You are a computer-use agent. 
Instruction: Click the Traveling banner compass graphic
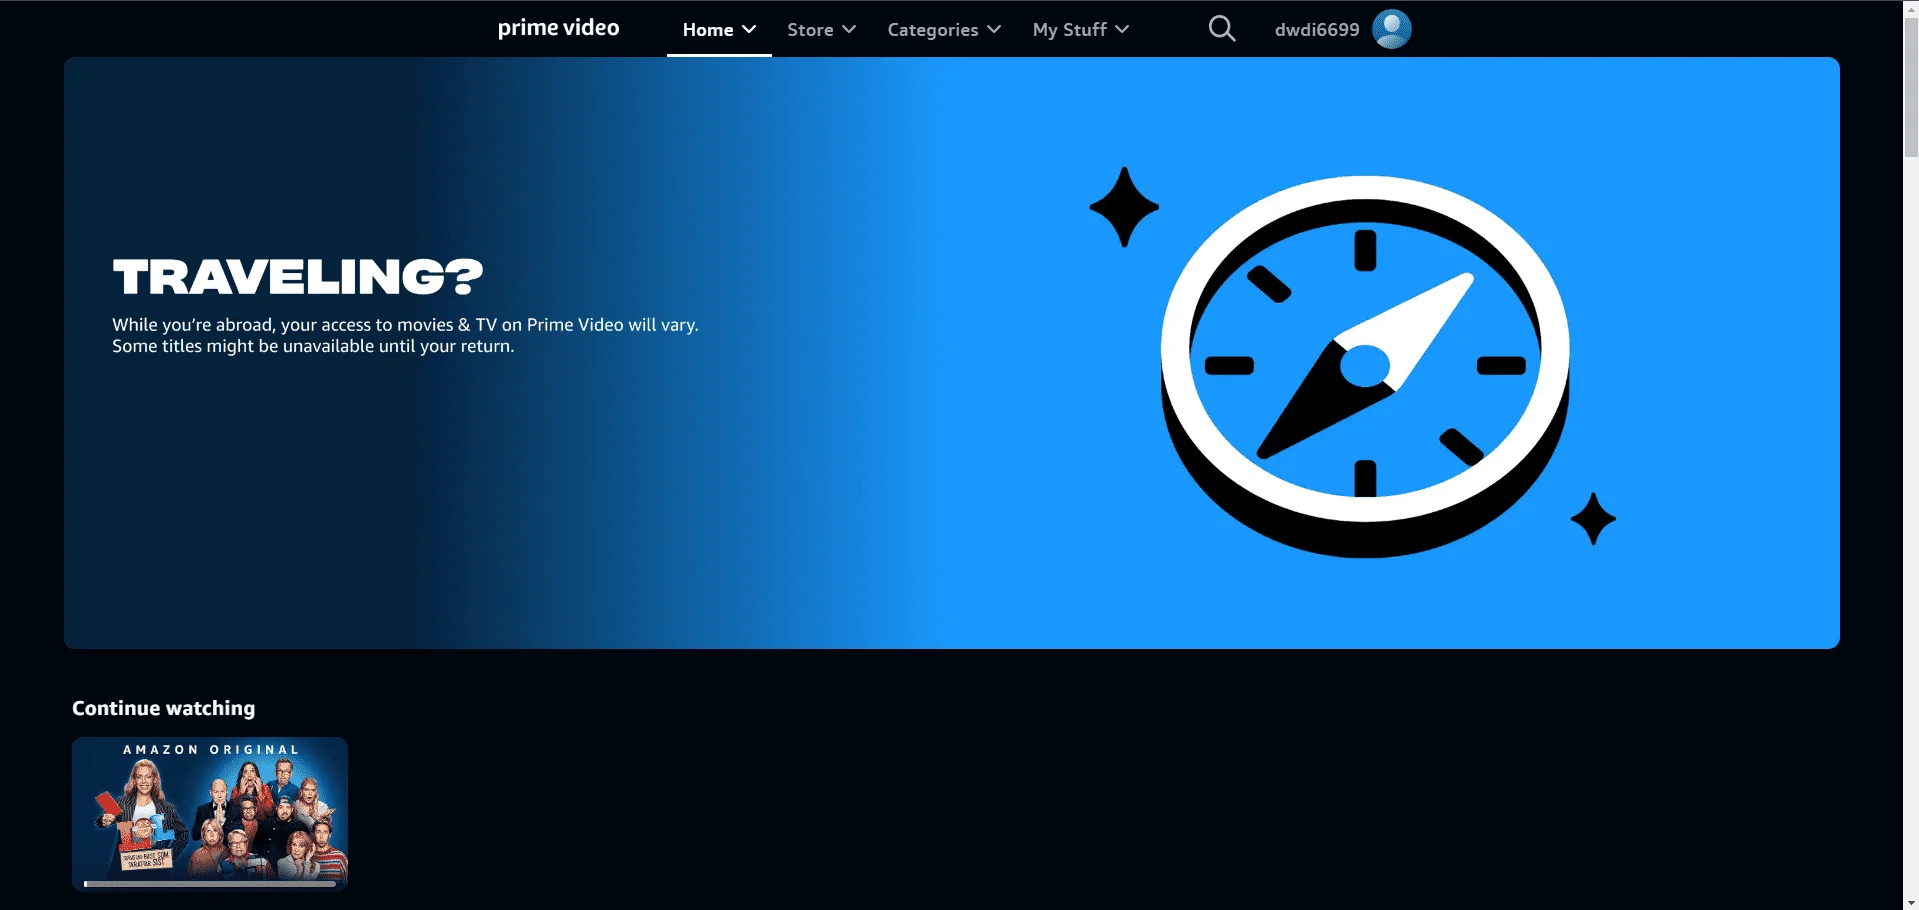point(1365,365)
